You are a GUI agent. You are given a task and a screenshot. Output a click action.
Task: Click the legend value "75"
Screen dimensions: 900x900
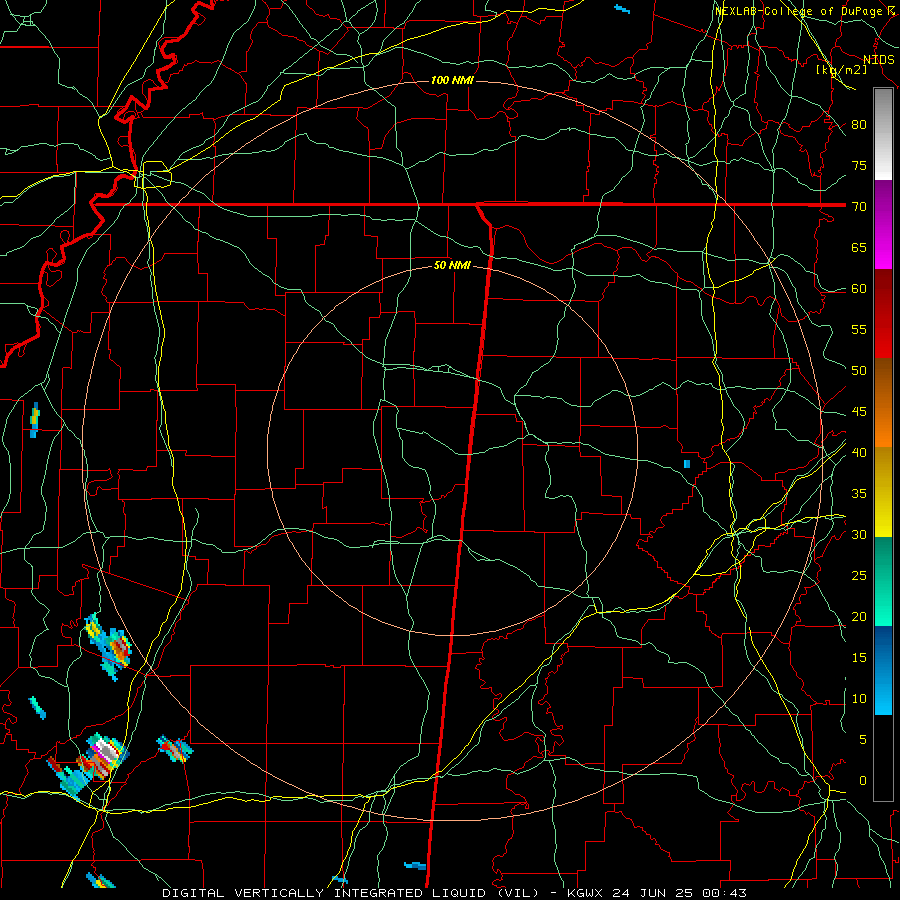(x=859, y=165)
